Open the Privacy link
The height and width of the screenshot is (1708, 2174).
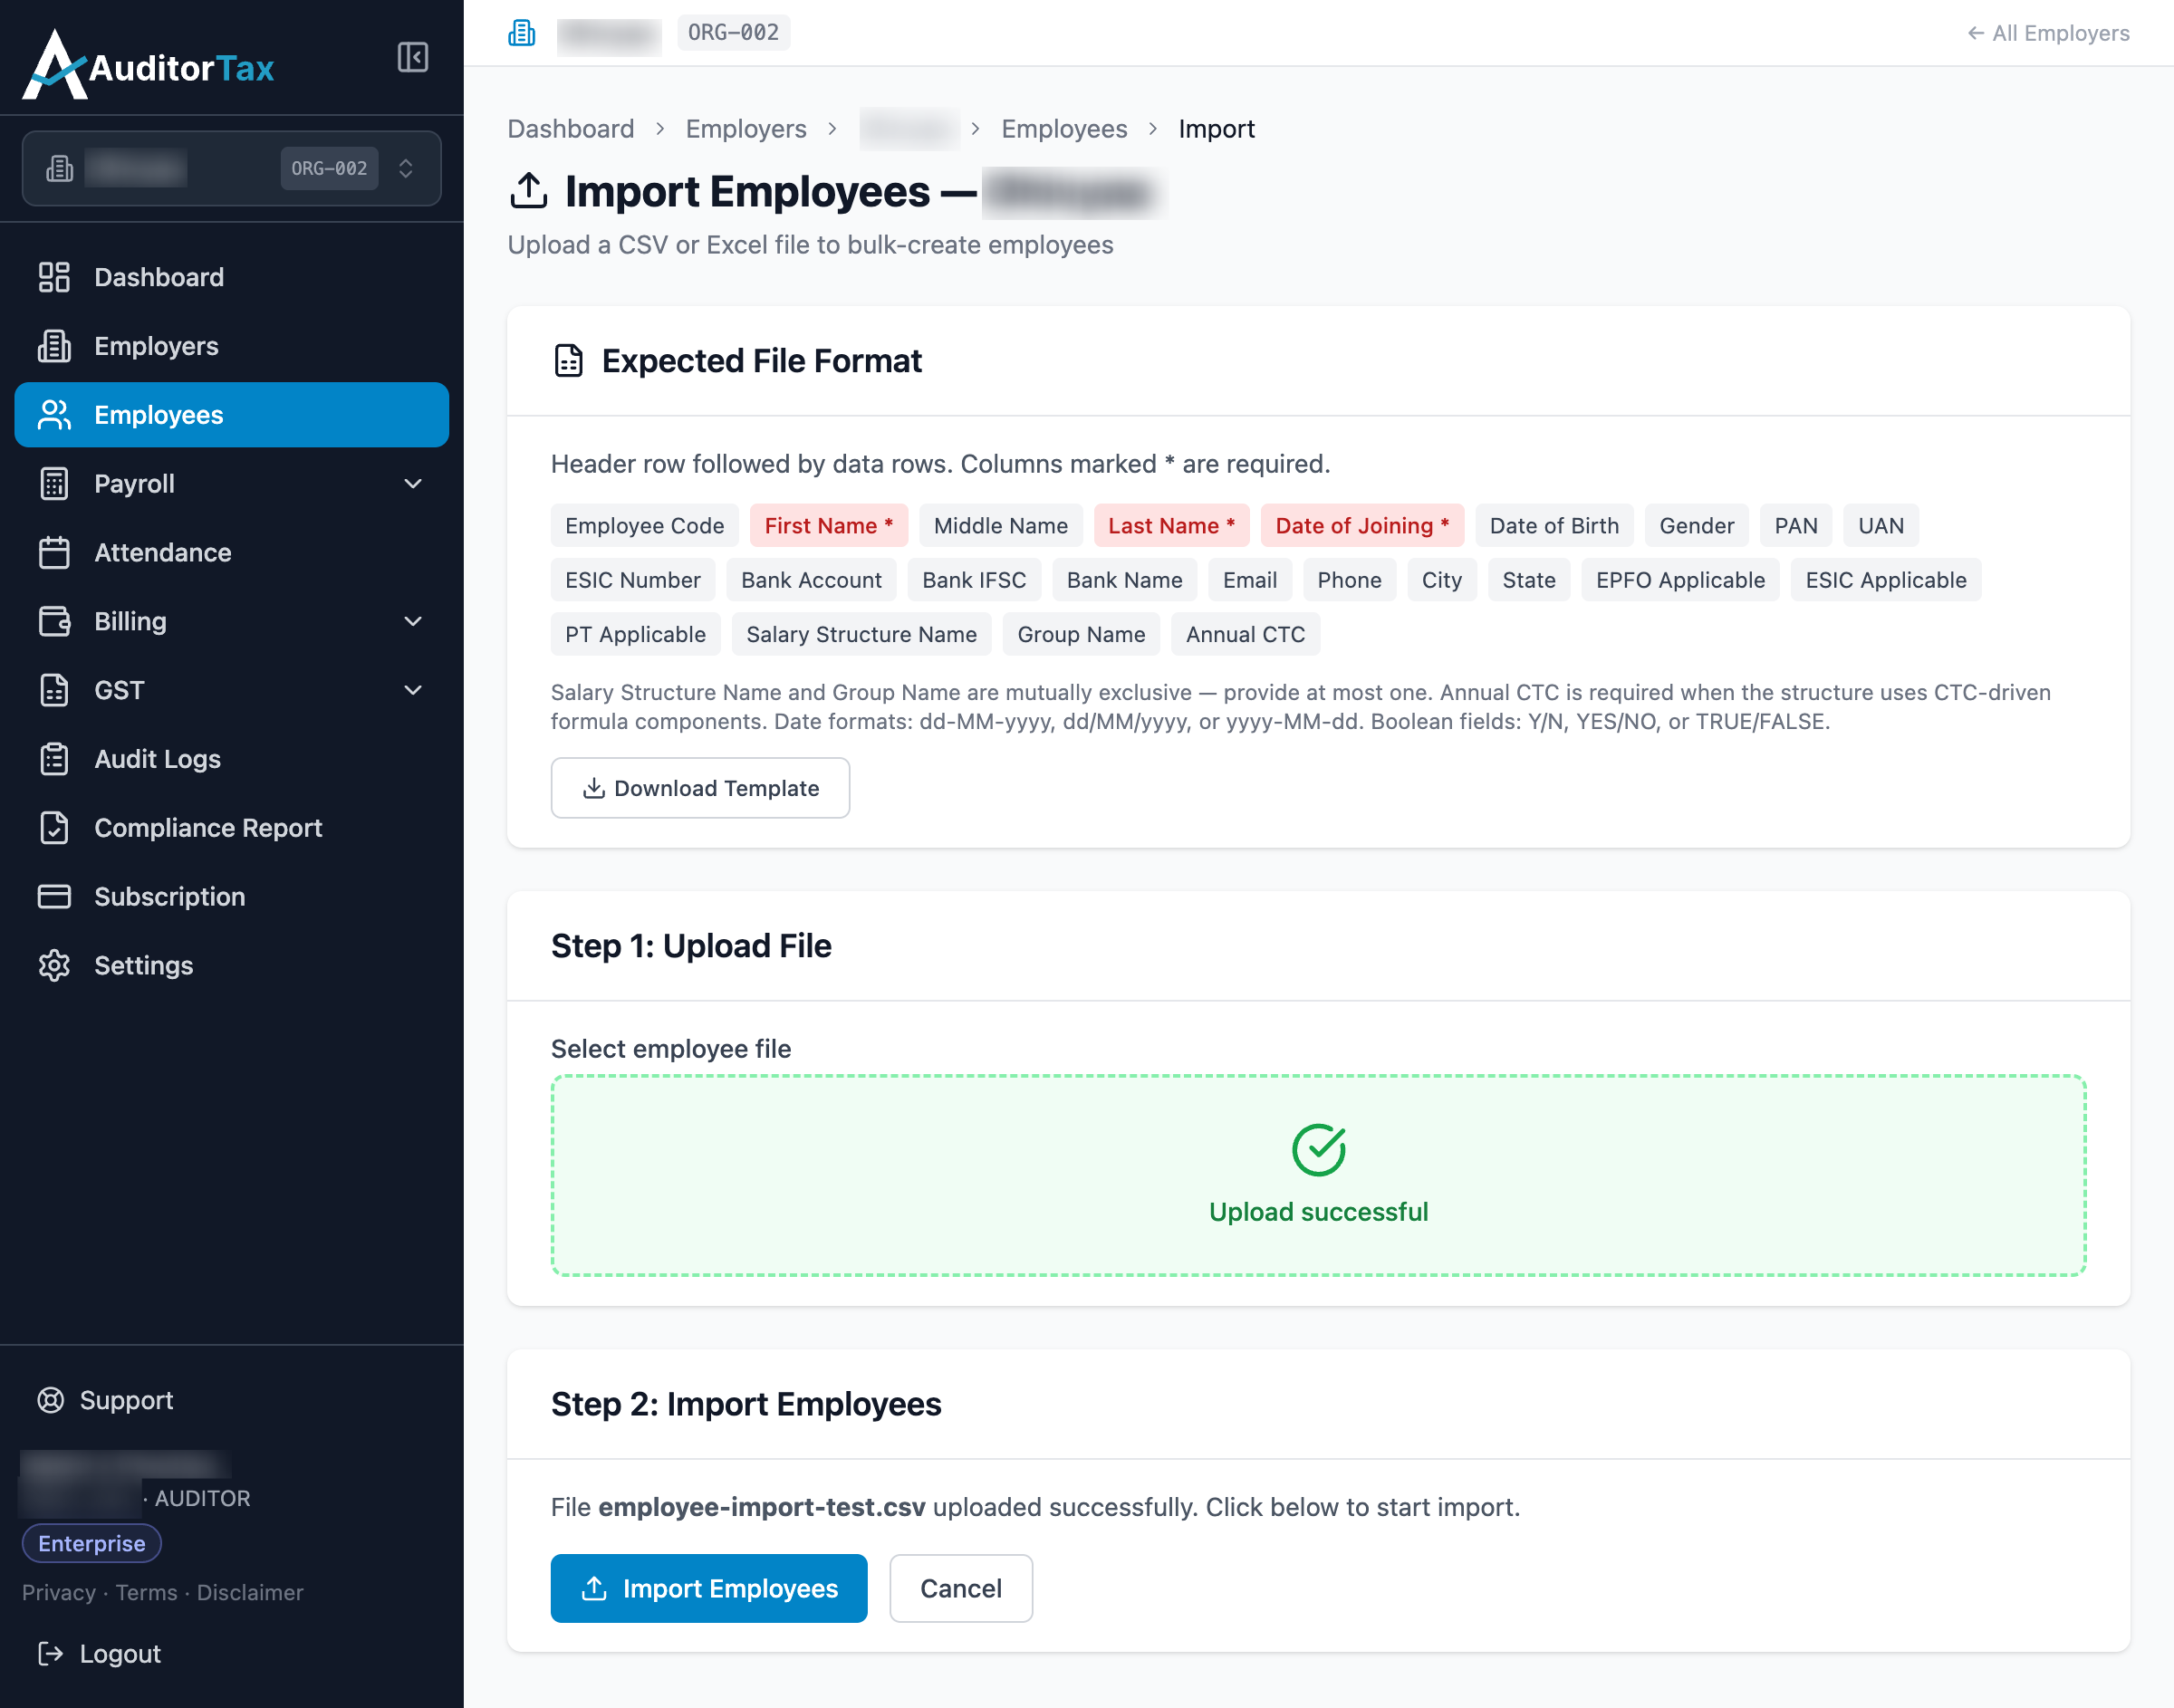tap(59, 1592)
